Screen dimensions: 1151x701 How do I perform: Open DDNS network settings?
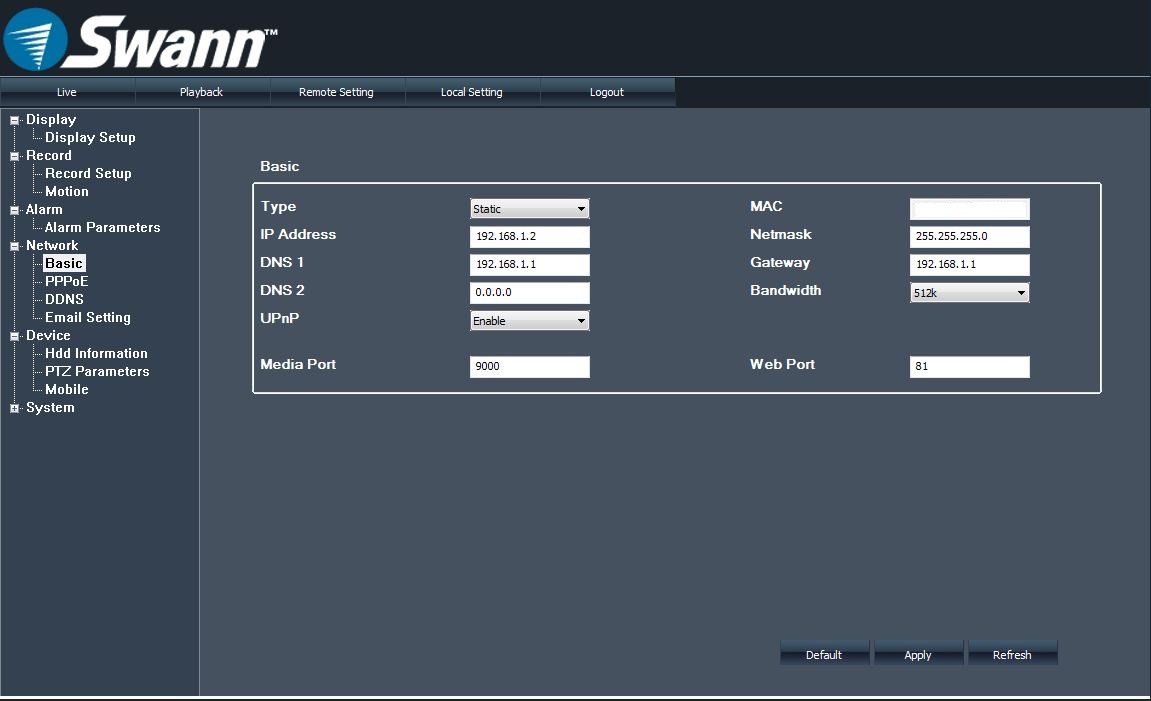tap(65, 299)
